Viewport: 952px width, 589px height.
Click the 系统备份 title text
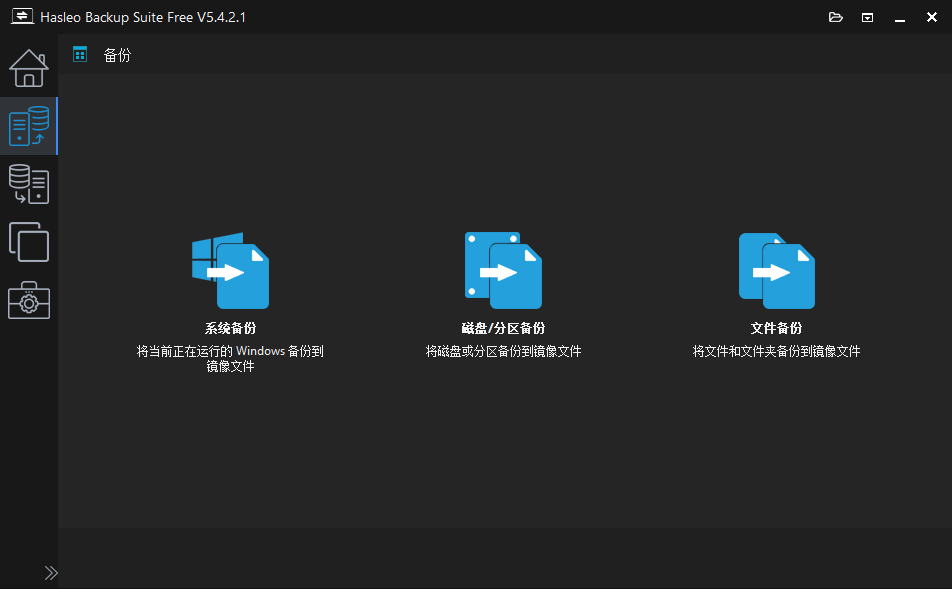(231, 328)
